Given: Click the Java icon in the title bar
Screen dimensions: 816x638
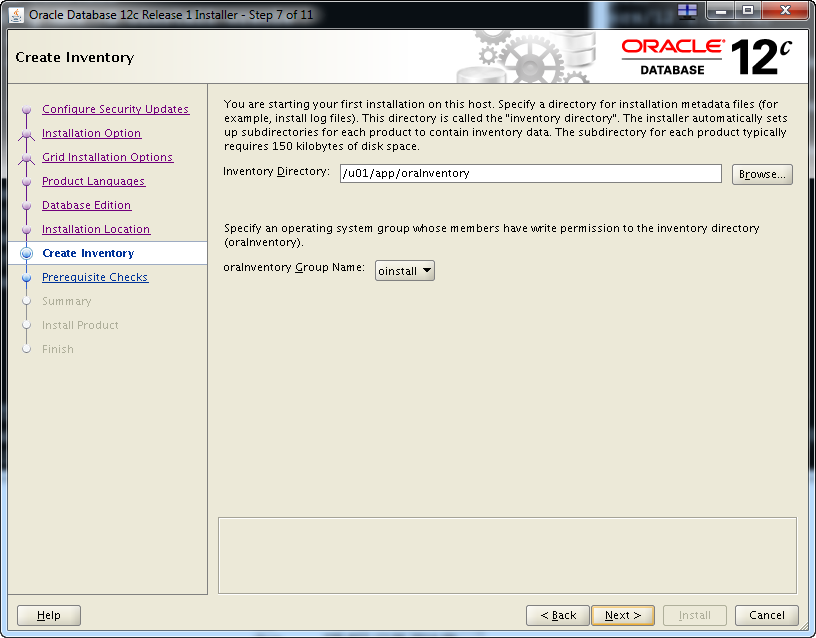Looking at the screenshot, I should coord(16,15).
